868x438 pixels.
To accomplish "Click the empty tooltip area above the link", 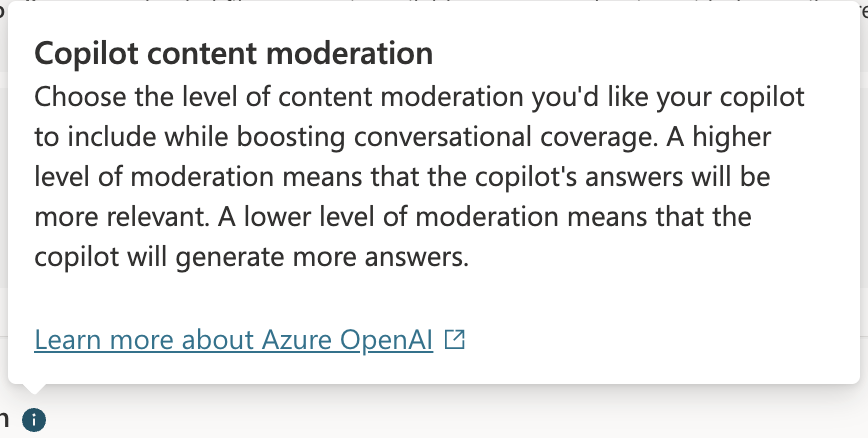I will pos(432,299).
